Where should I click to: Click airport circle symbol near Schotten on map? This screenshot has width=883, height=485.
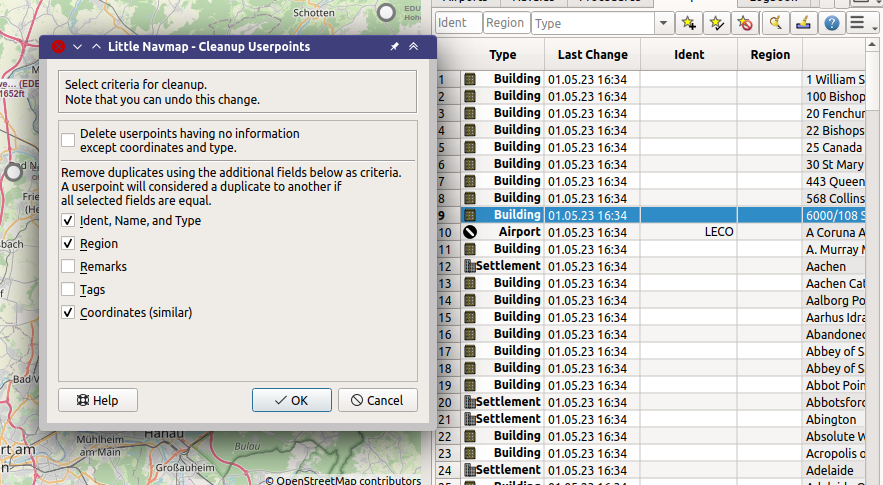tap(386, 12)
